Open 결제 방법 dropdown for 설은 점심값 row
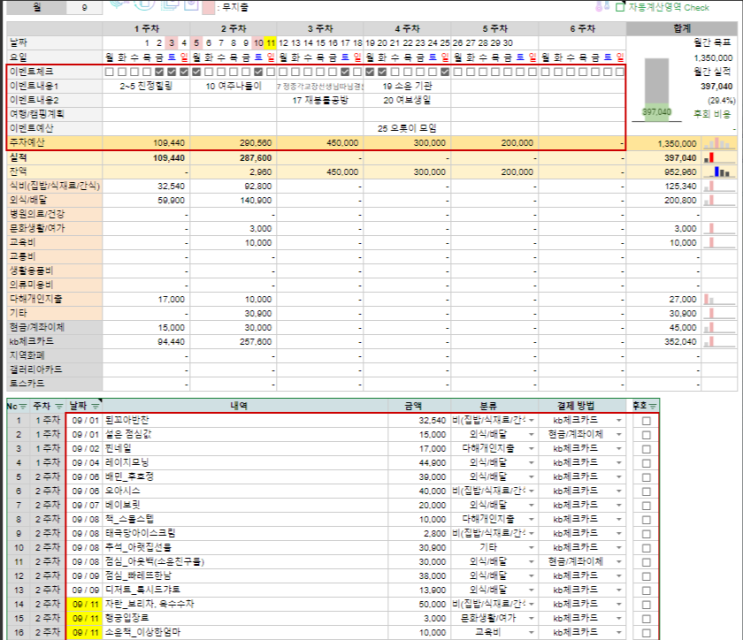This screenshot has height=640, width=743. [619, 434]
